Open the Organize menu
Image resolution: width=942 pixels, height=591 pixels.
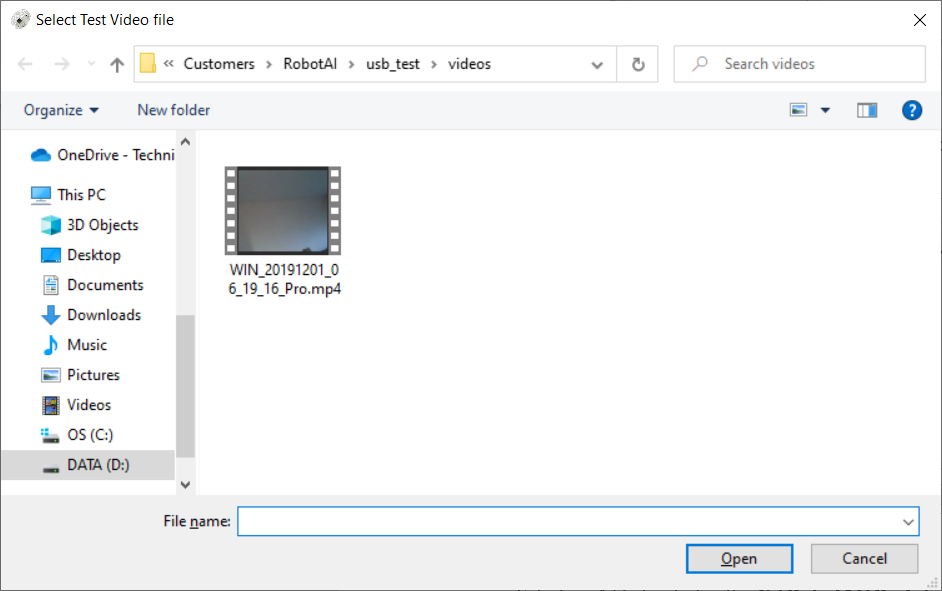[61, 110]
